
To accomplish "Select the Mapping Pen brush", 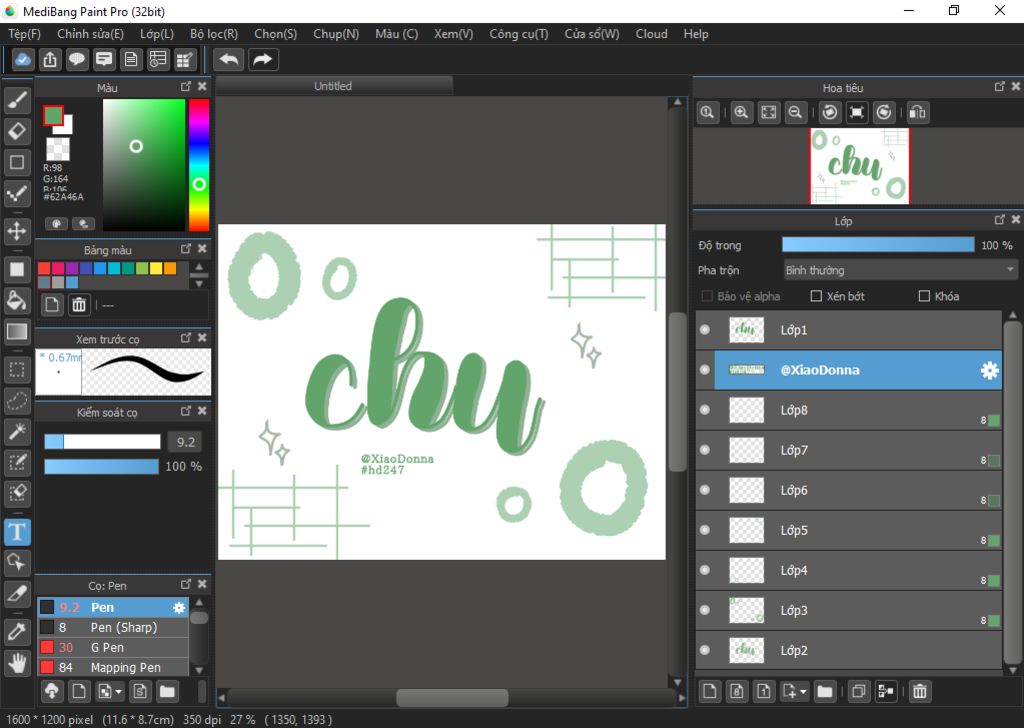I will tap(113, 667).
